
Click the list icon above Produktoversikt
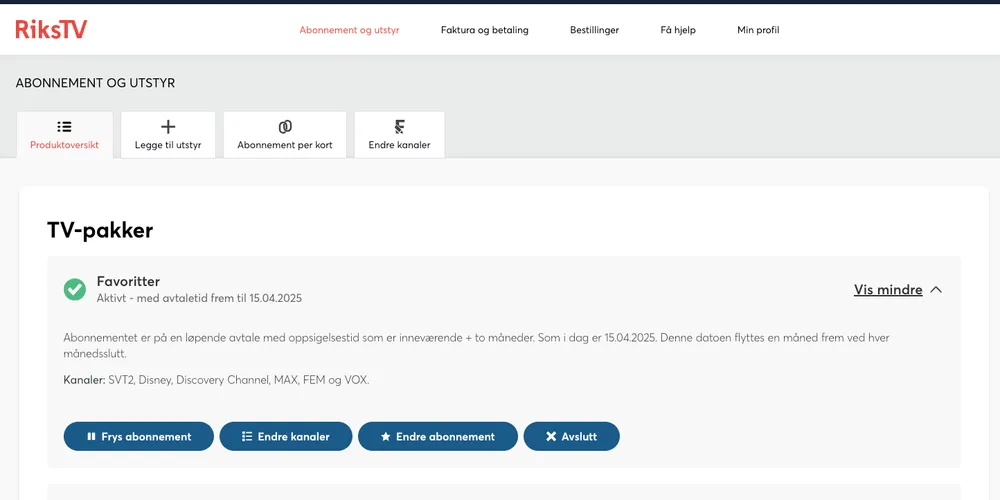click(64, 127)
